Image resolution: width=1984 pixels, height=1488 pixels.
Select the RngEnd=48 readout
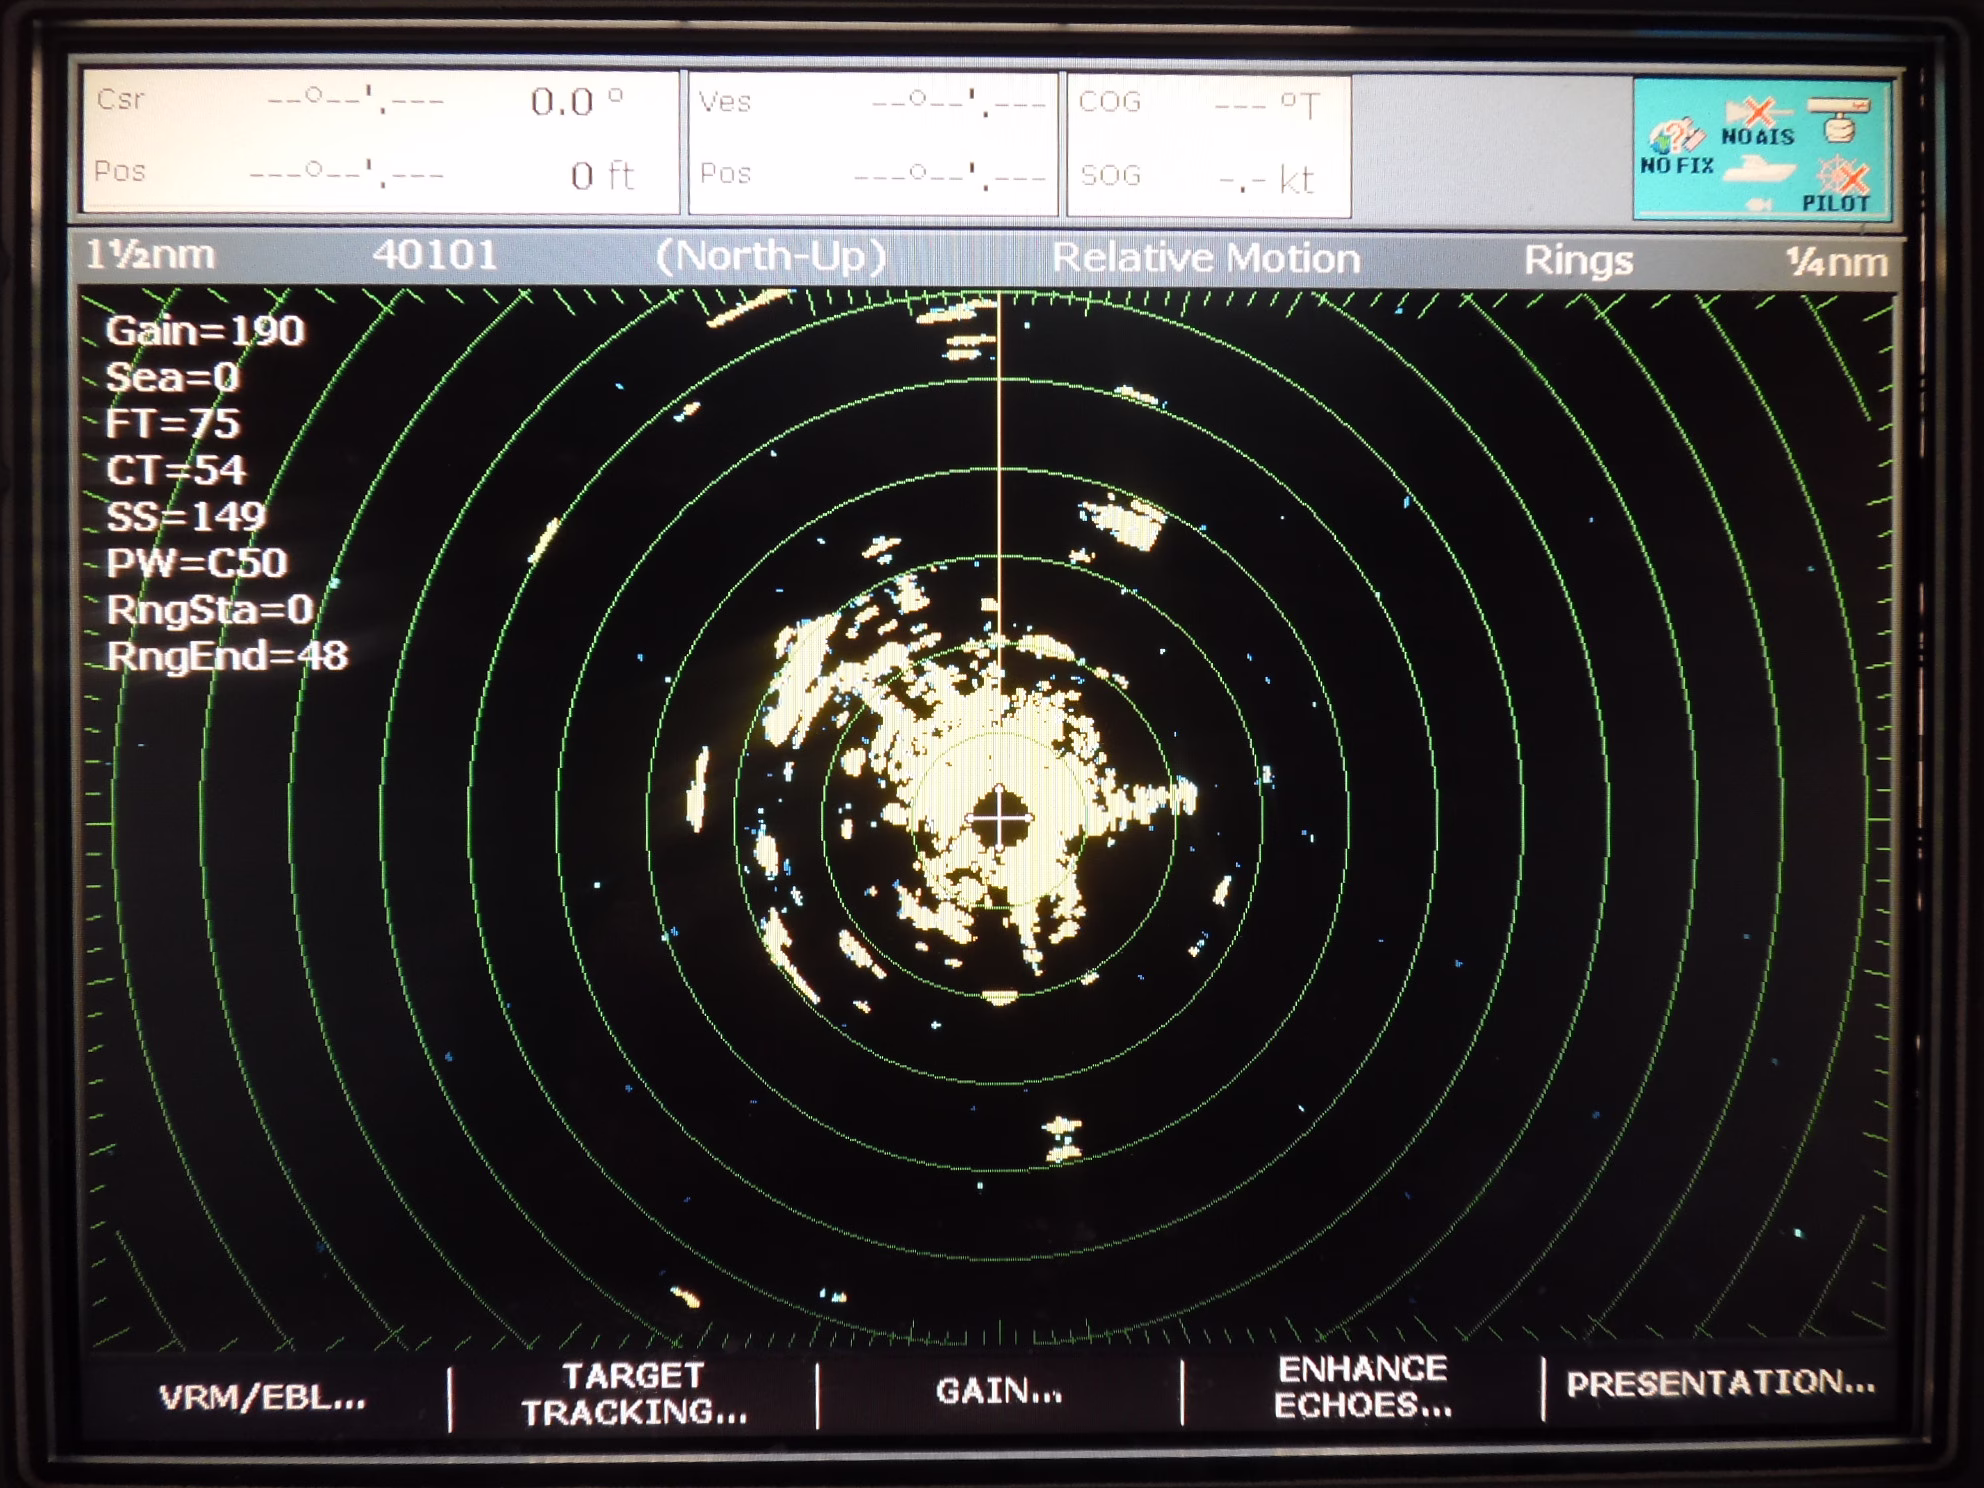(227, 656)
